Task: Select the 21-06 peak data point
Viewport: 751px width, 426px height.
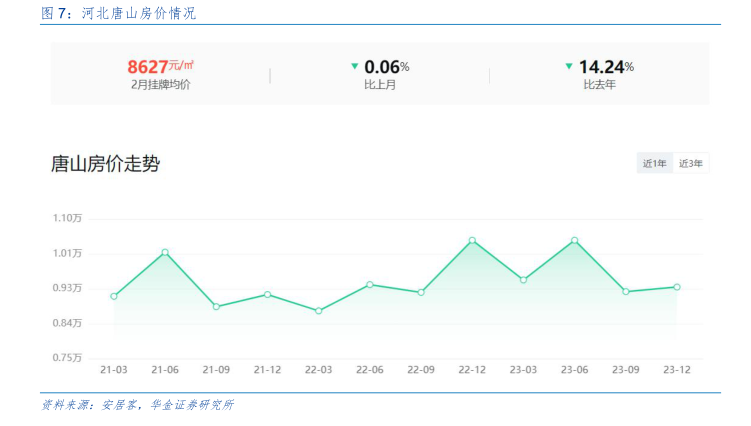Action: pos(165,252)
